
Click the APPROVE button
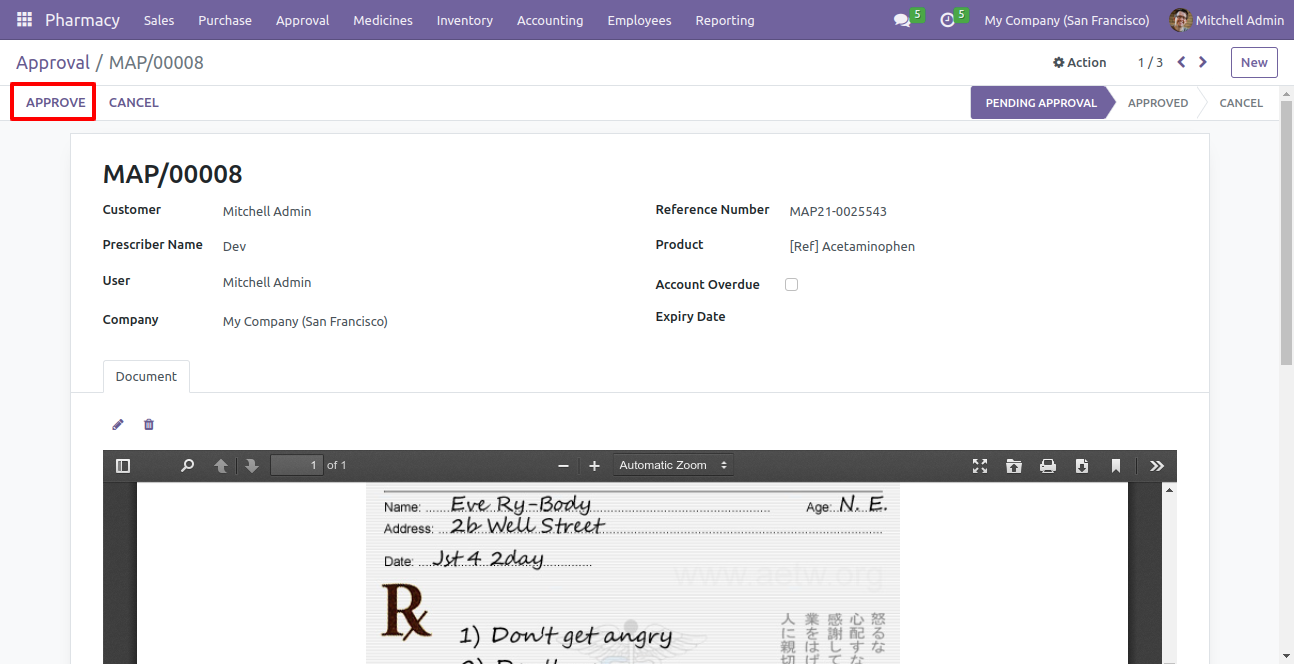click(x=56, y=103)
